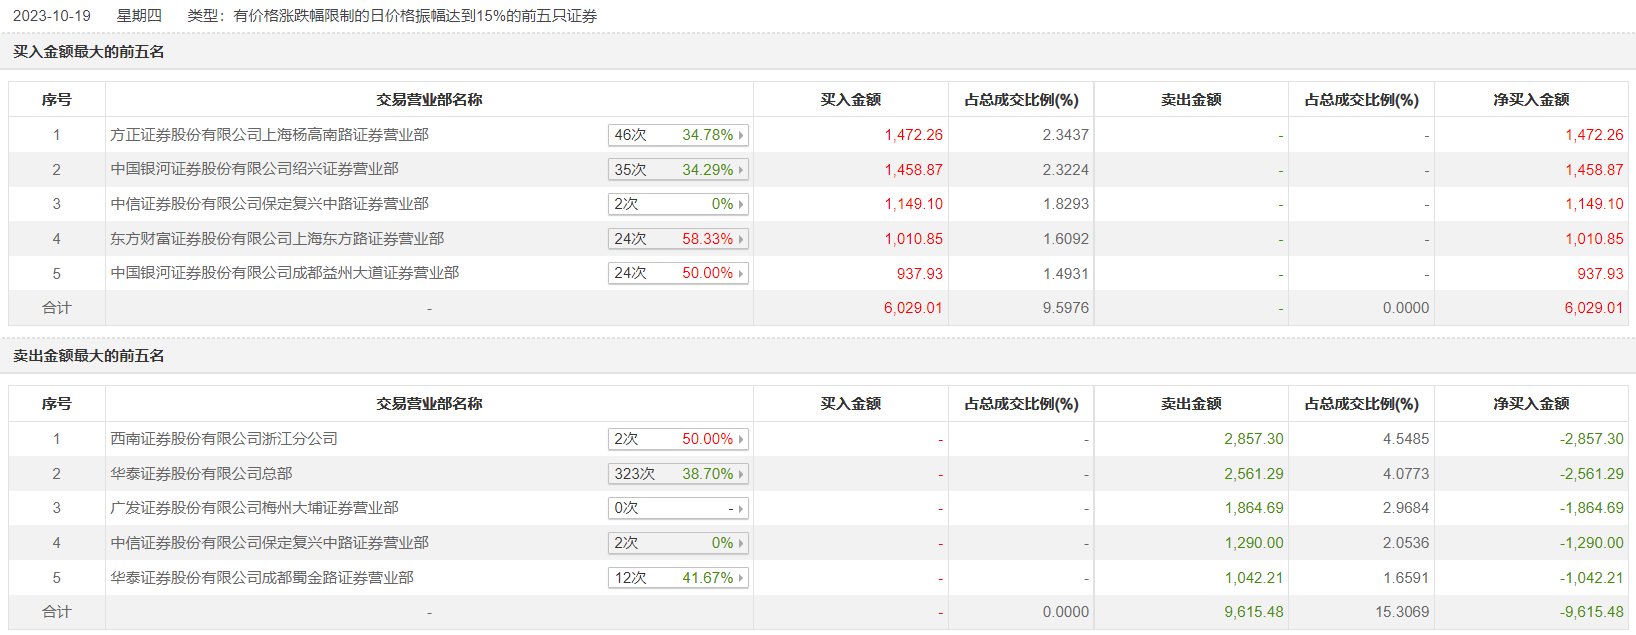Expand 华泰证券总部 323次 38.70% box
This screenshot has height=635, width=1636.
tap(677, 474)
